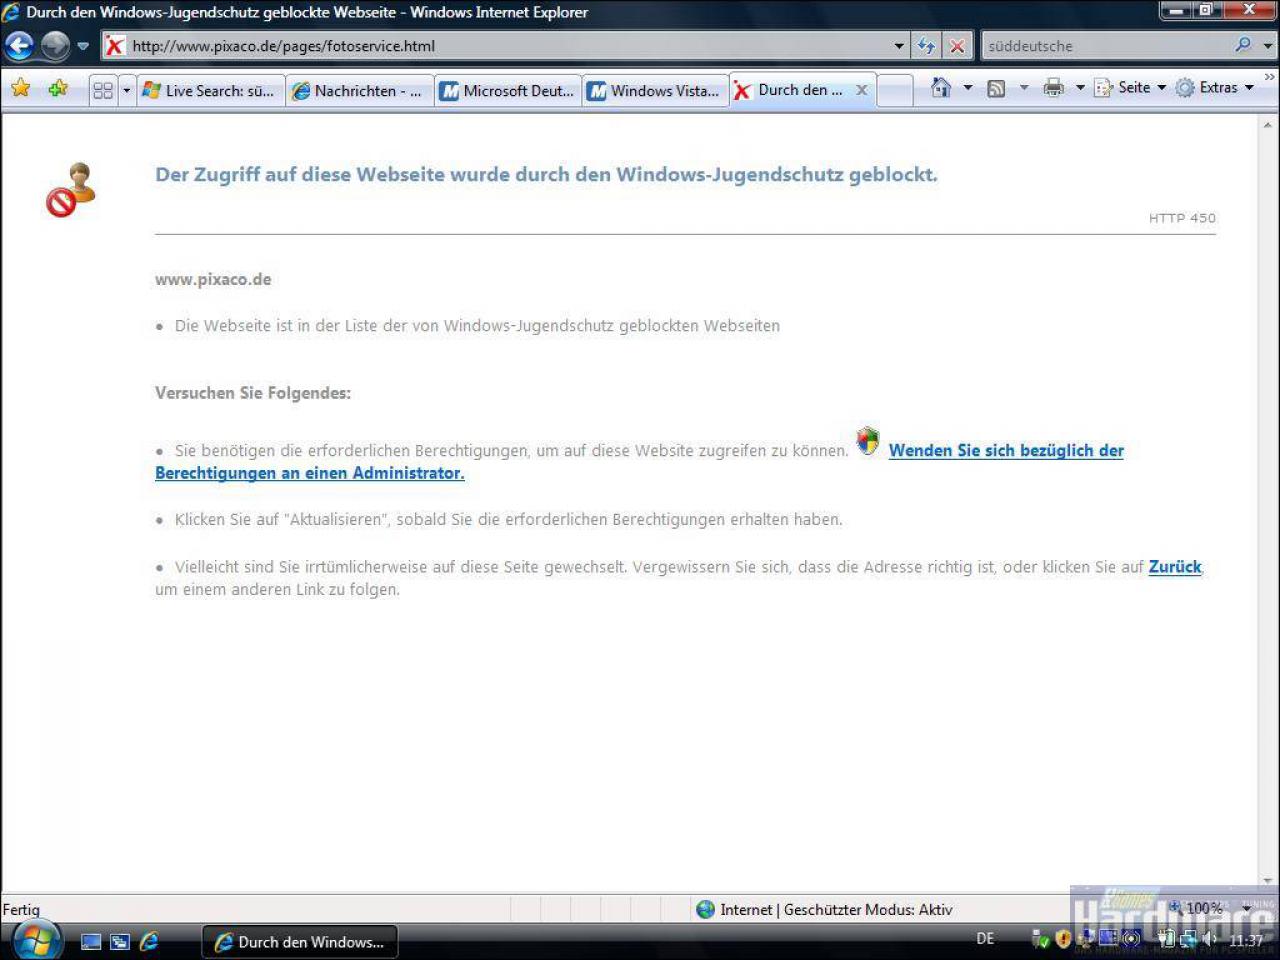
Task: Click the 100% zoom level button
Action: [1195, 908]
